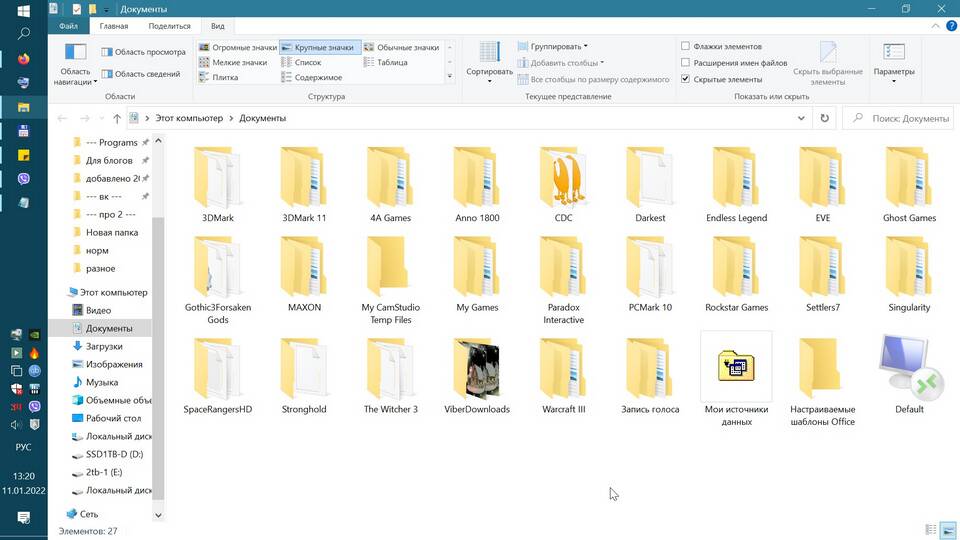Choose Огромные значки layout
The width and height of the screenshot is (960, 540).
click(238, 47)
